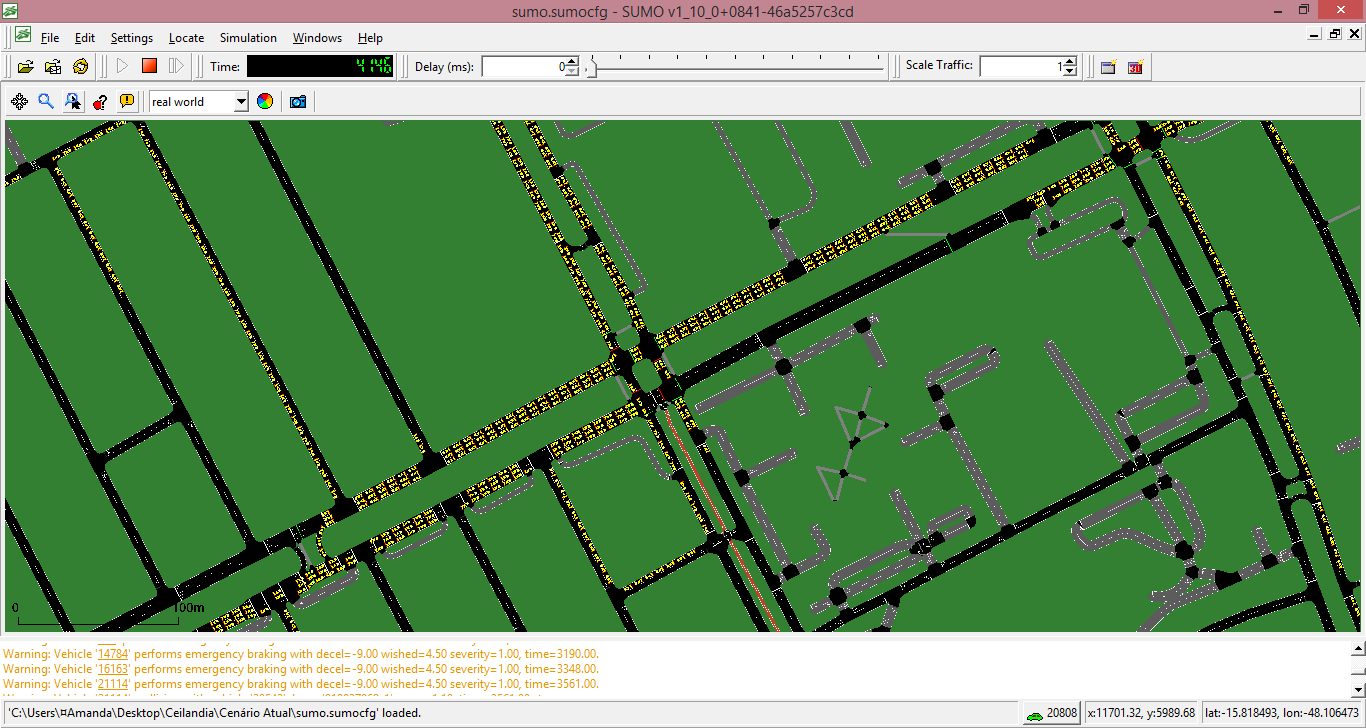Decrease the Scale Traffic spinner value

point(1070,71)
